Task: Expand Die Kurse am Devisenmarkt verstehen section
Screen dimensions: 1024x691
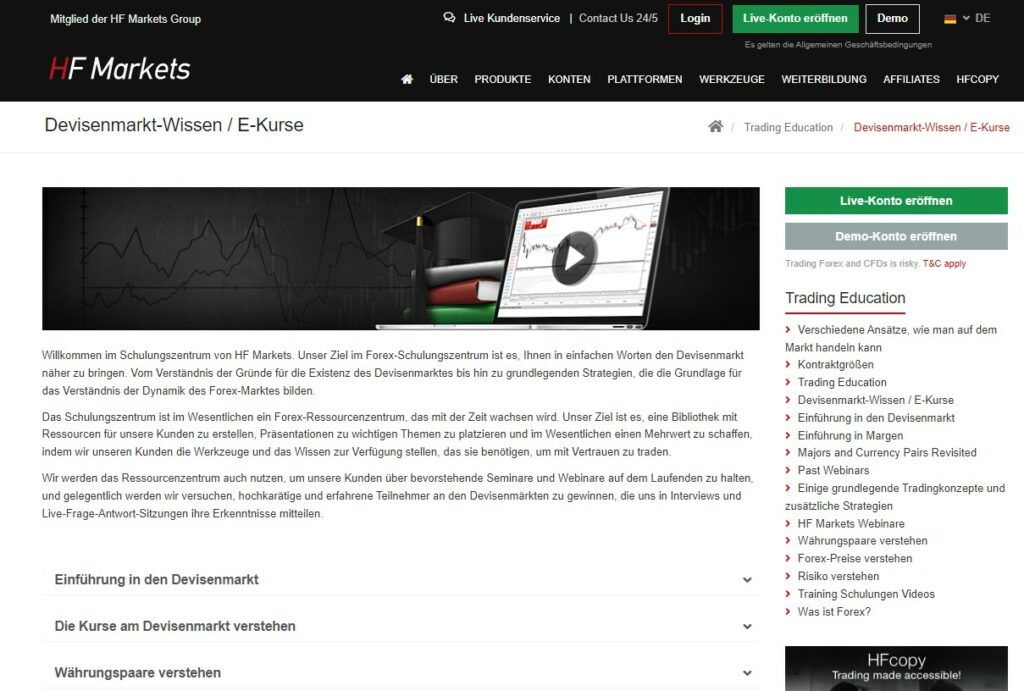Action: 401,626
